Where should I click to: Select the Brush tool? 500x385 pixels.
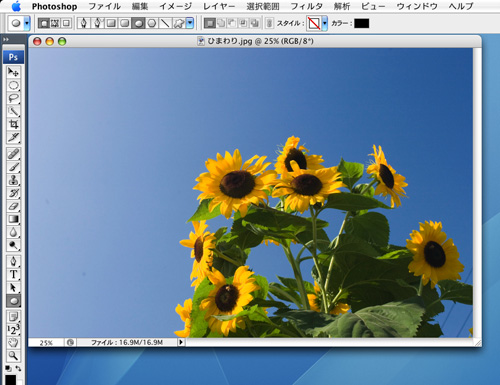pos(13,167)
